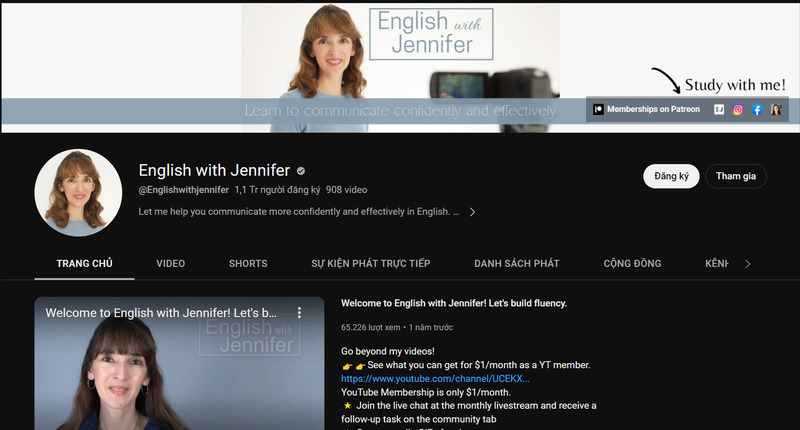The width and height of the screenshot is (800, 430).
Task: Open the youtube.com/channel/UCEKX link
Action: point(435,378)
